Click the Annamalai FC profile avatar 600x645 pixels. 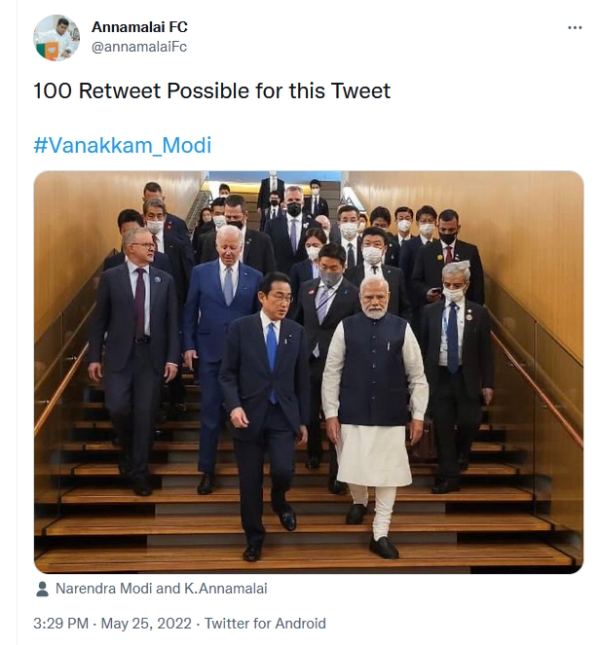(56, 38)
